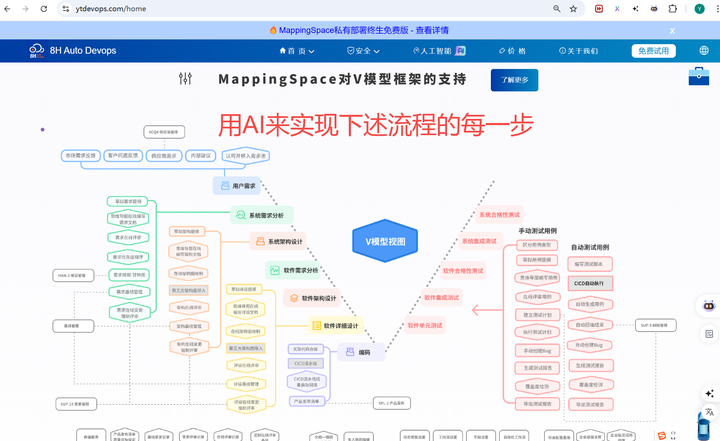Open the Extensions puzzle-piece menu
Screen dimensions: 720x441
pyautogui.click(x=673, y=9)
